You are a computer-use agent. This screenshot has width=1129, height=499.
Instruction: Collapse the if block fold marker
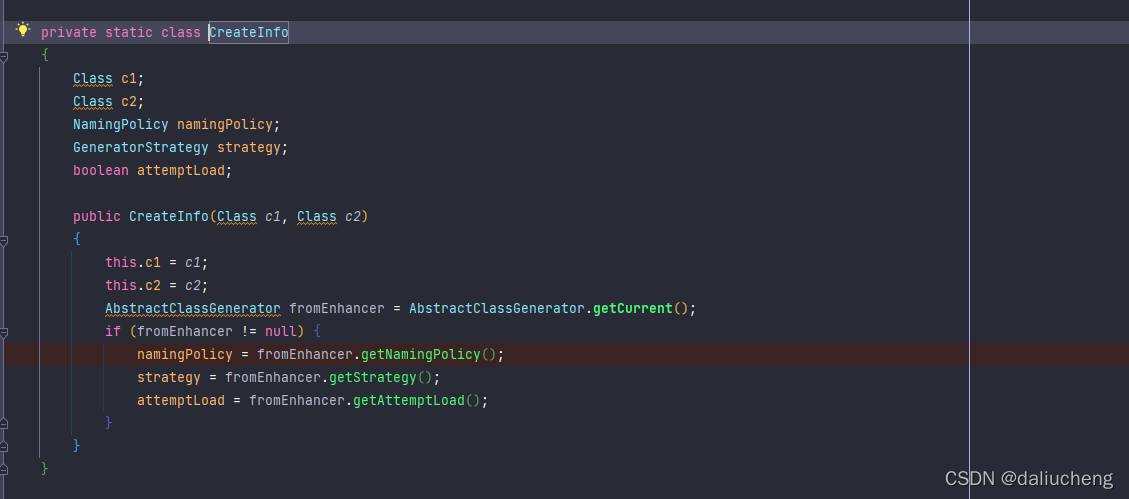[x=4, y=332]
